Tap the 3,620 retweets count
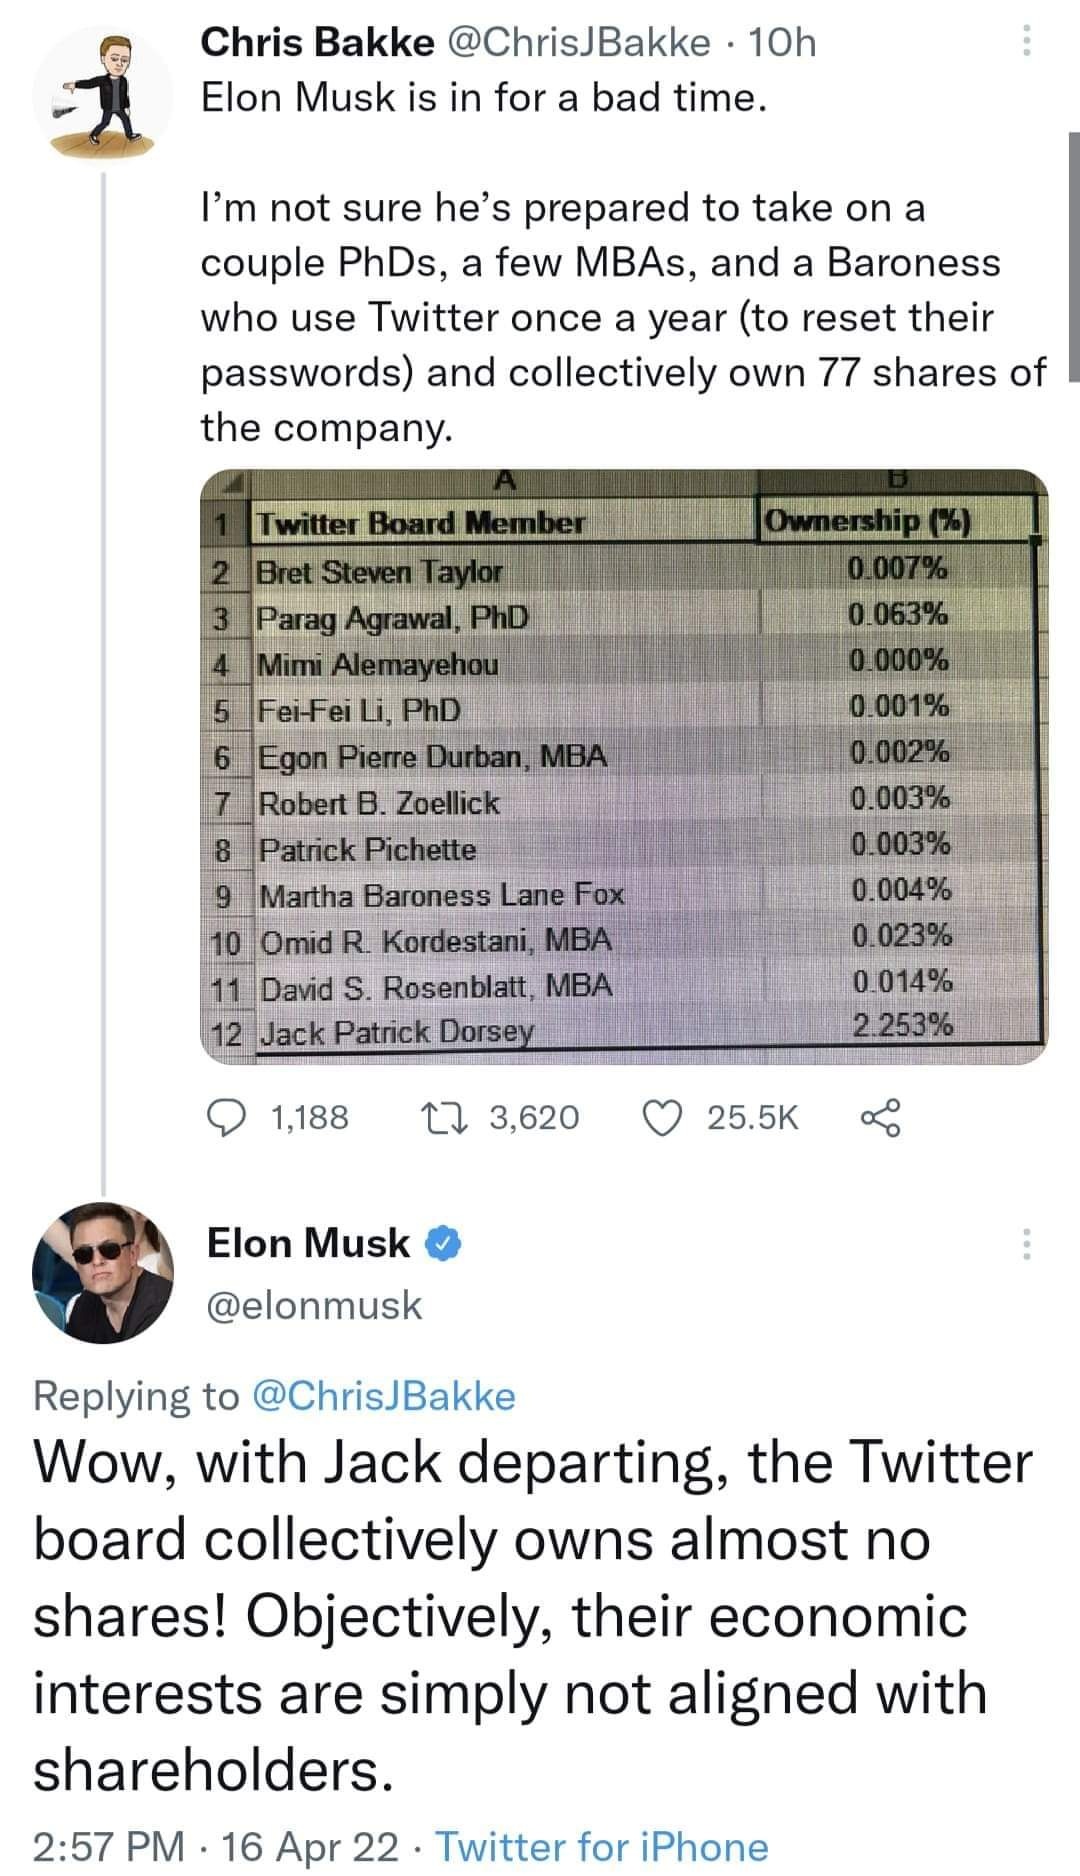Screen dimensions: 1080x1876 (x=535, y=1117)
